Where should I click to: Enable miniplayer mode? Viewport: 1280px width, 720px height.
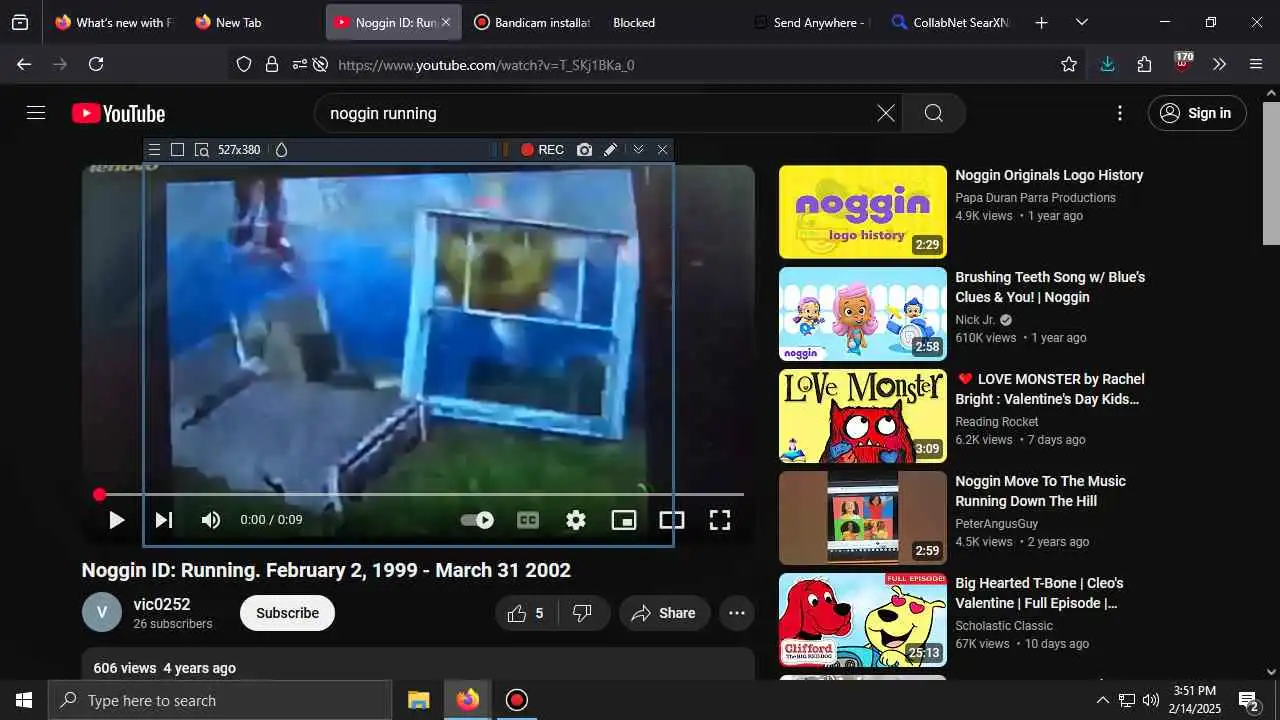point(624,520)
